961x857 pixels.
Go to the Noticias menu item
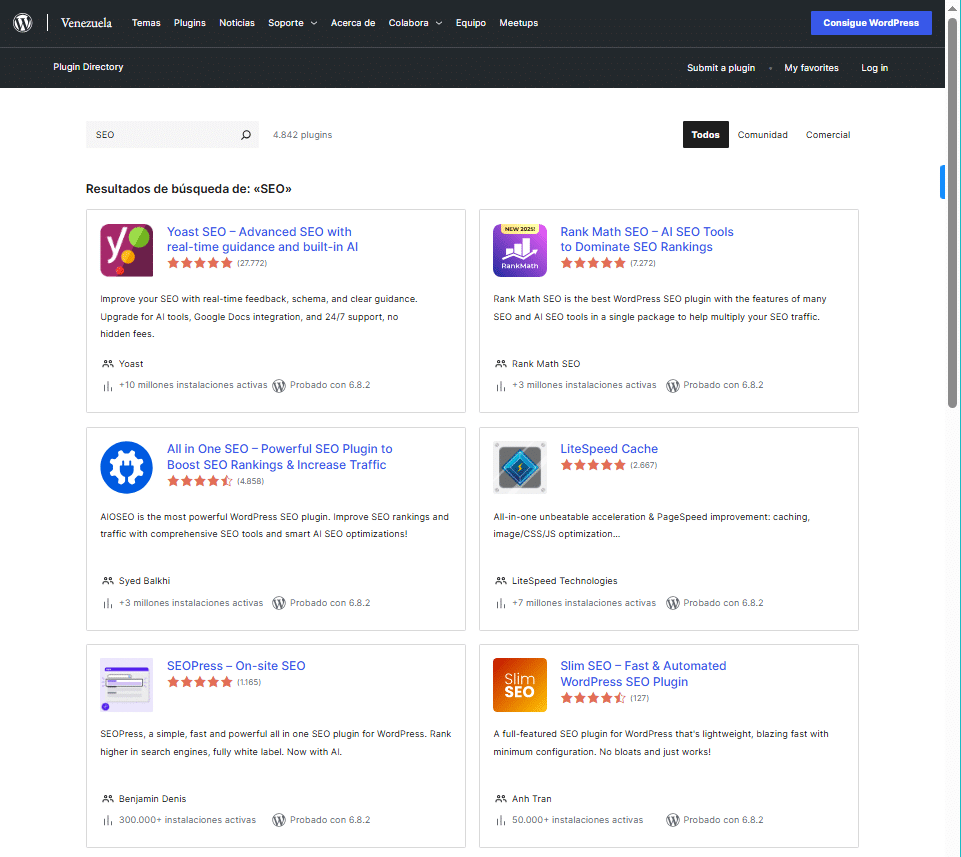tap(237, 23)
